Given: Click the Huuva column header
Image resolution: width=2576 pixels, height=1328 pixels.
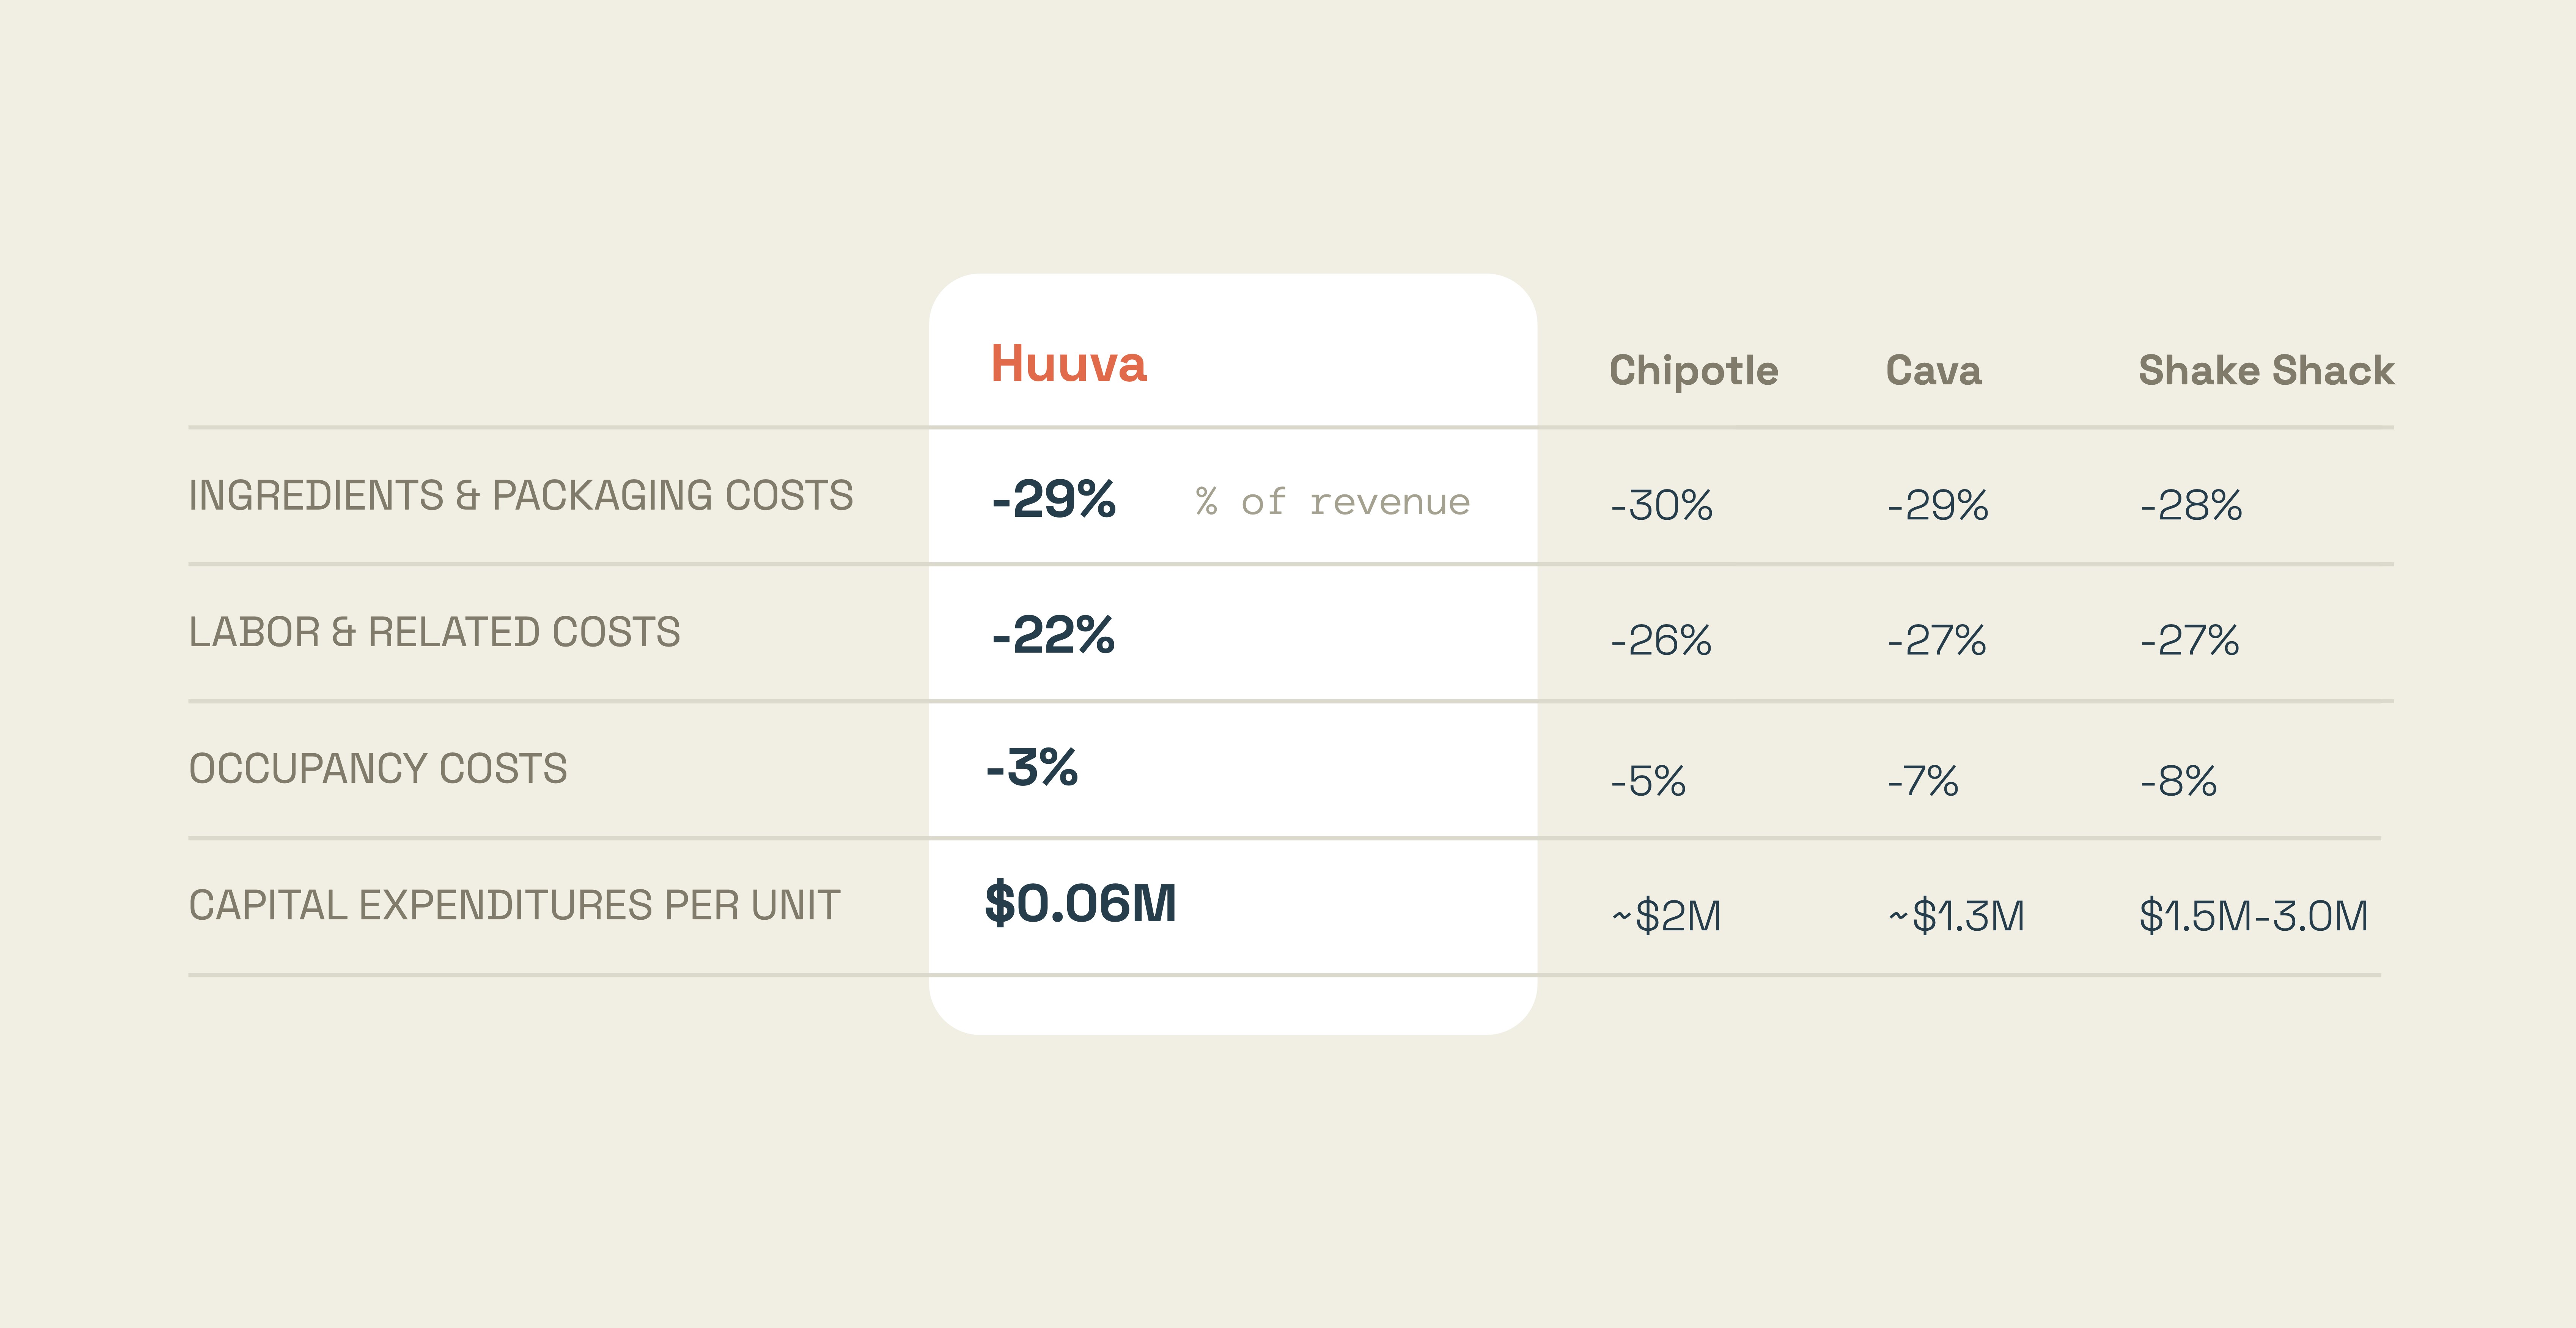Looking at the screenshot, I should 1068,364.
